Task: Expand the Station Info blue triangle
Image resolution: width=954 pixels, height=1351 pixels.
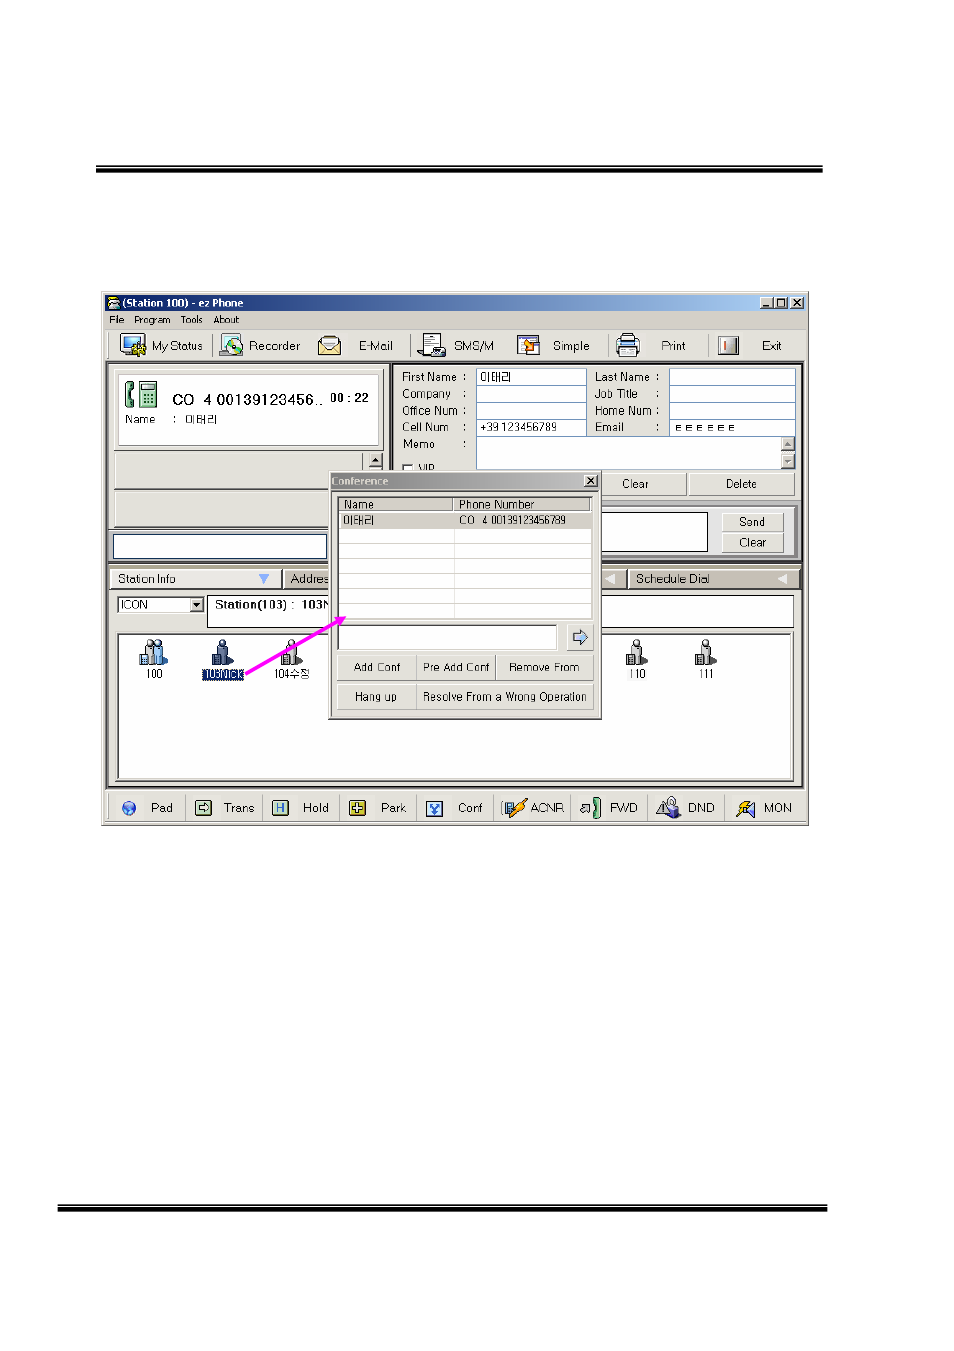Action: coord(264,579)
